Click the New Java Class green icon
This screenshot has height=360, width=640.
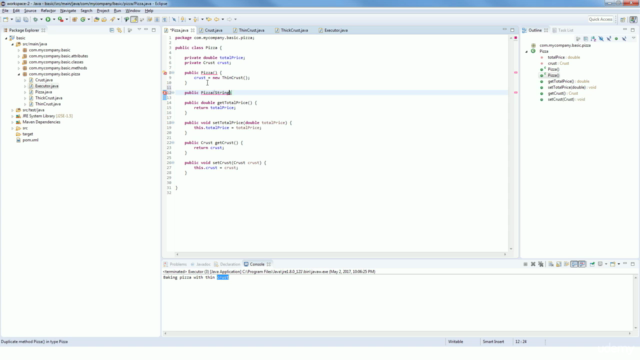(83, 19)
